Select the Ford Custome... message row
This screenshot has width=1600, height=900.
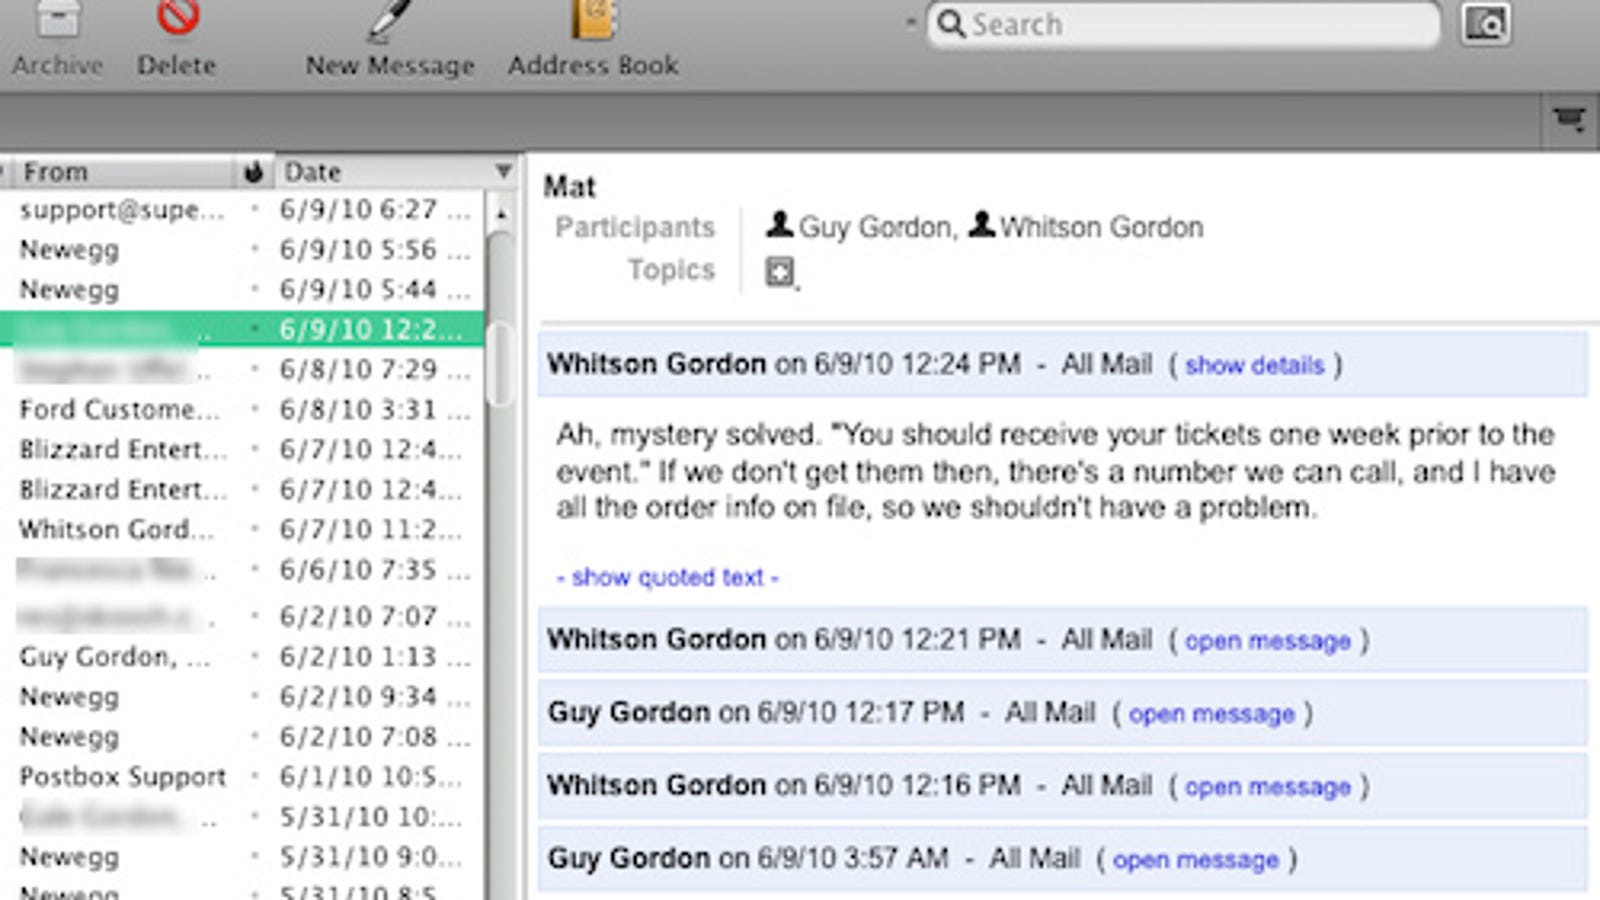tap(242, 410)
